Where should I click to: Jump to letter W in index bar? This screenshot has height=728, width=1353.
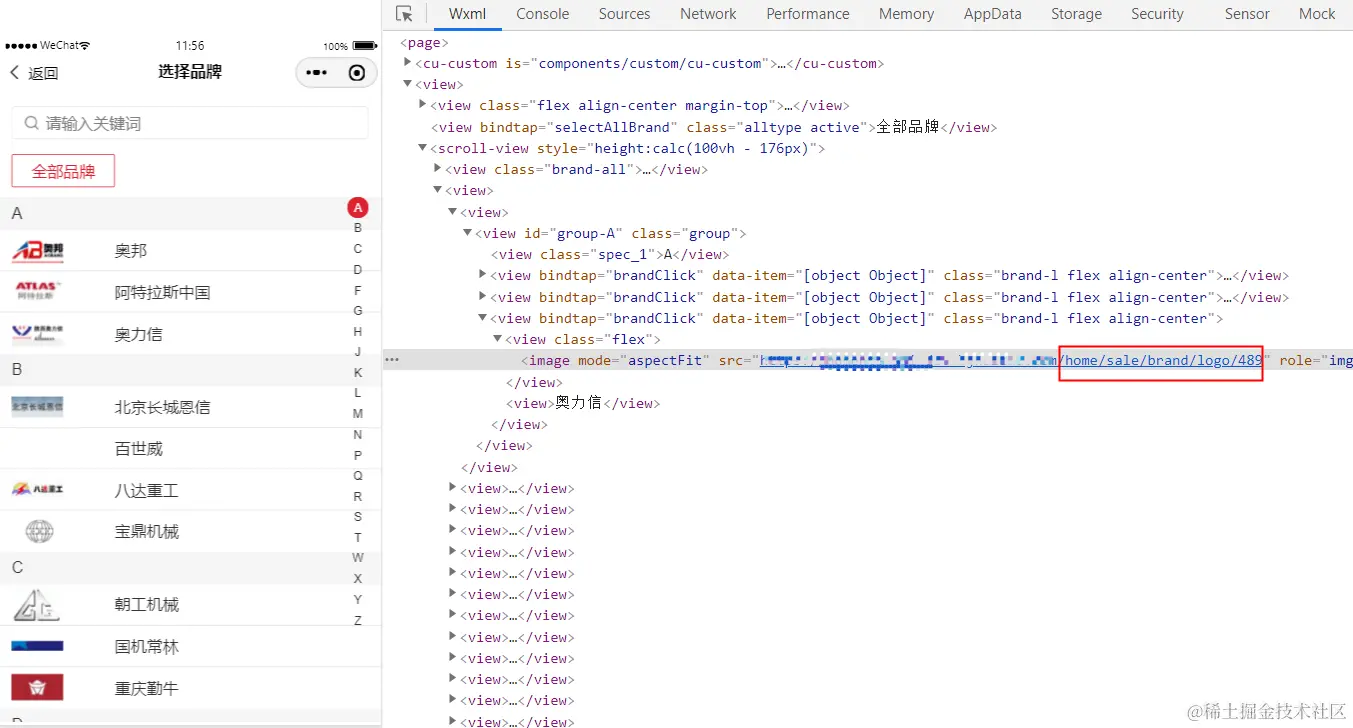click(358, 558)
